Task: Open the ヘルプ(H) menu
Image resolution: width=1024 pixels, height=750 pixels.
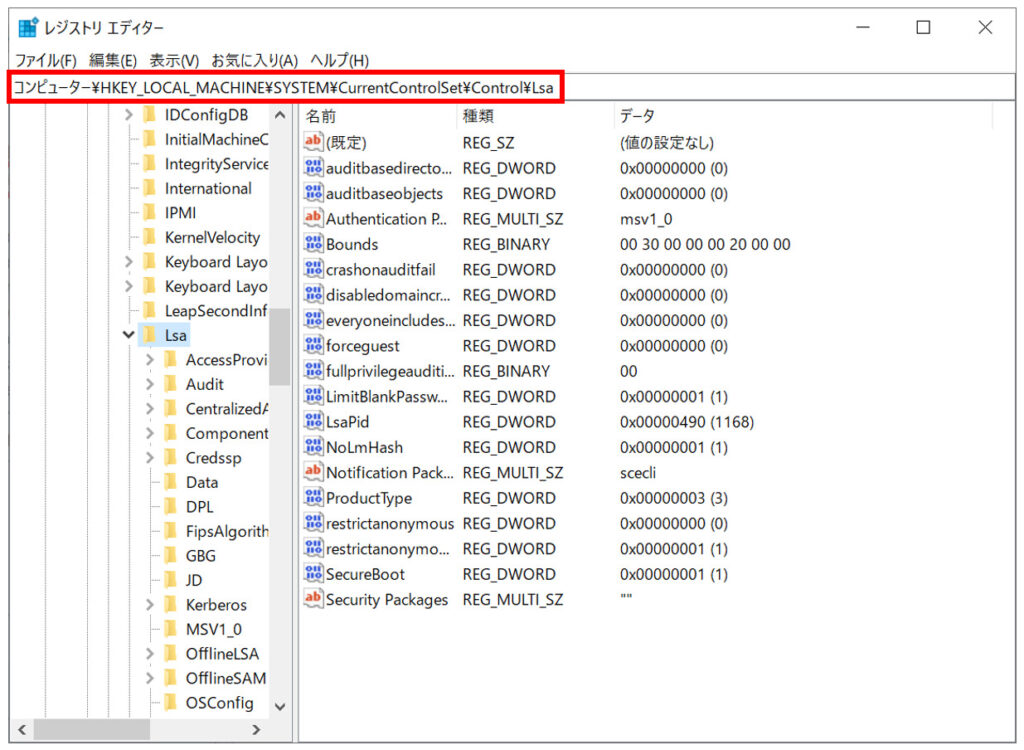Action: pyautogui.click(x=340, y=61)
